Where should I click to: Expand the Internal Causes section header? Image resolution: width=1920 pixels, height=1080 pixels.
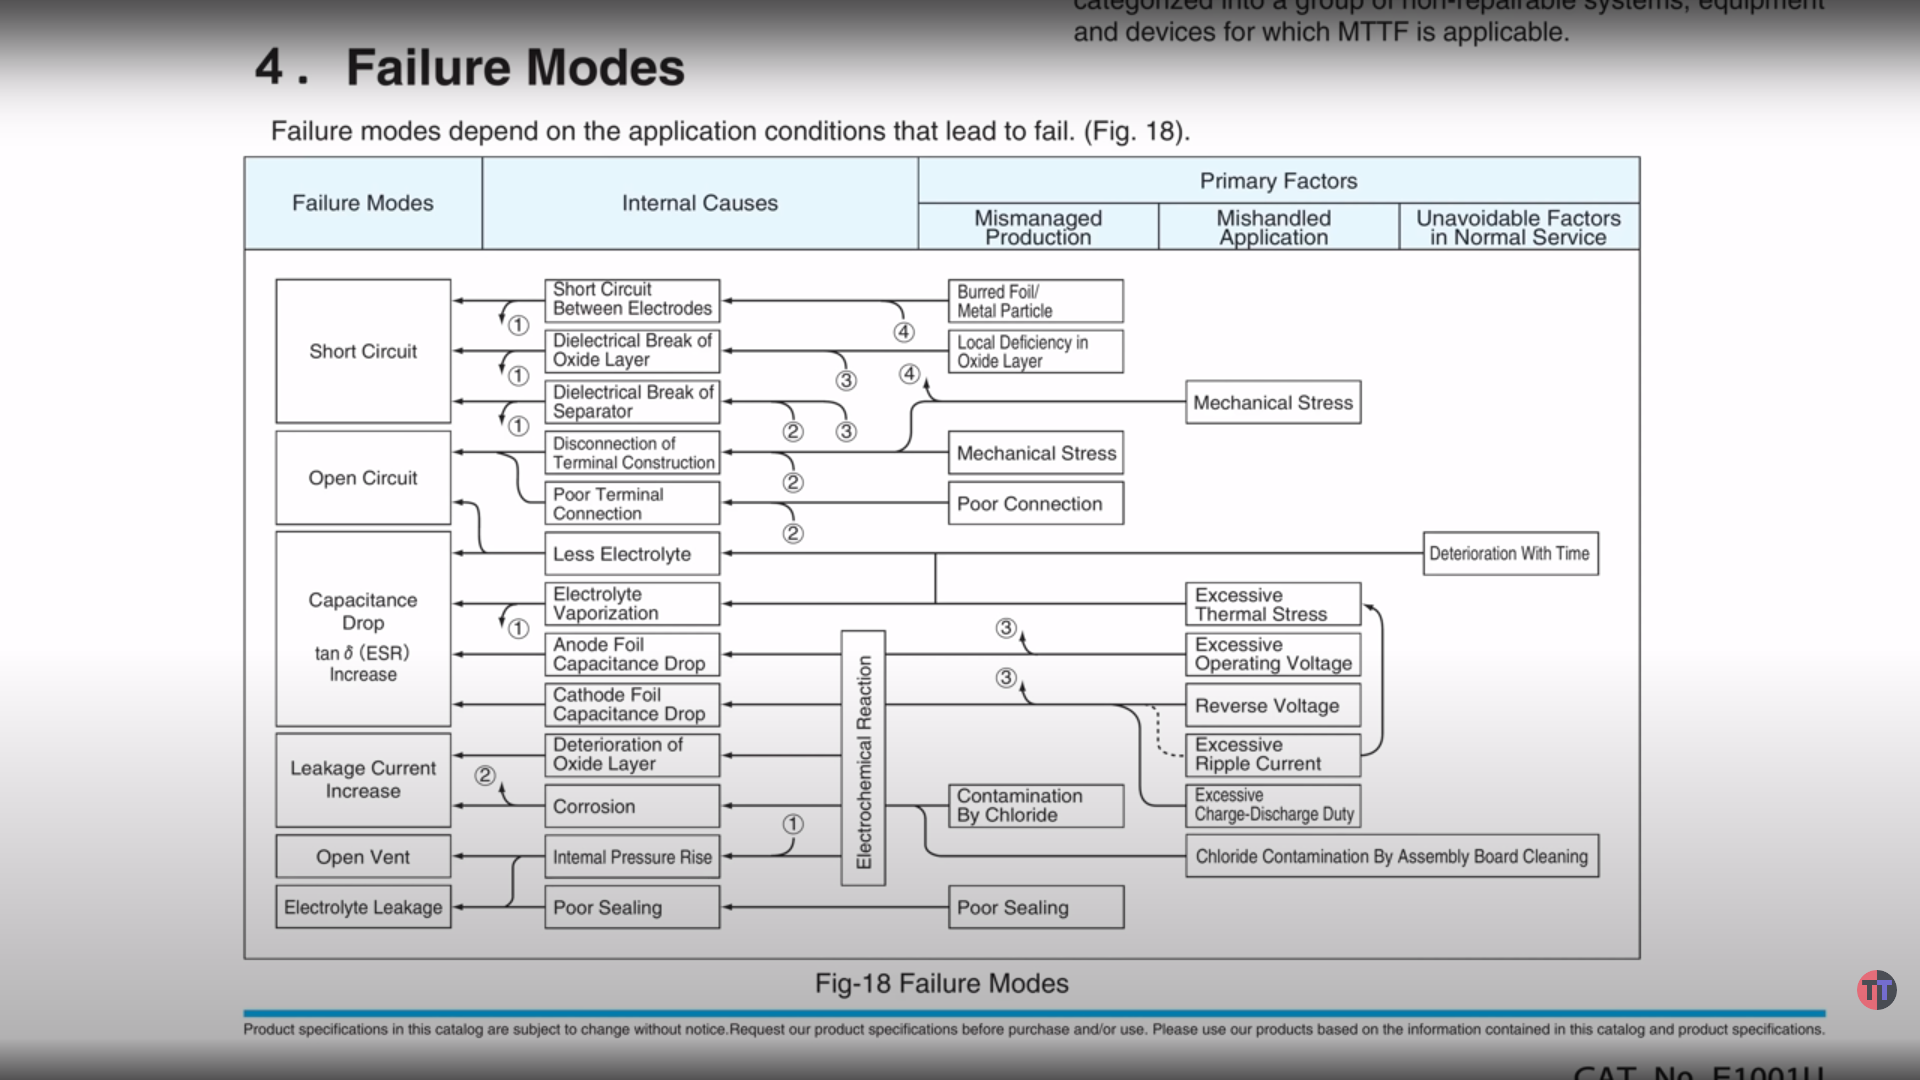coord(698,203)
